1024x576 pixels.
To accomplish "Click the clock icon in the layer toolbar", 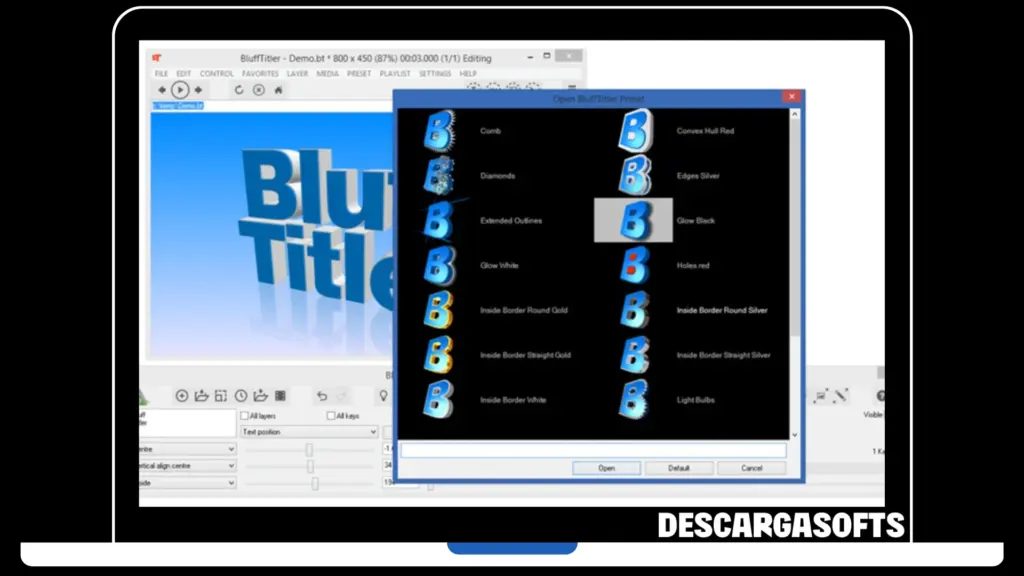I will click(x=241, y=396).
